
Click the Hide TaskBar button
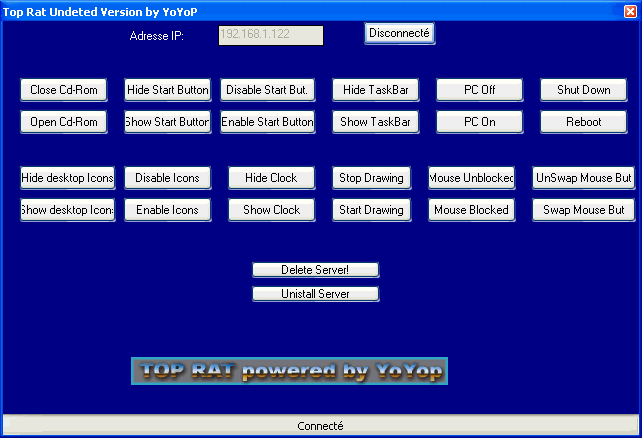coord(375,90)
